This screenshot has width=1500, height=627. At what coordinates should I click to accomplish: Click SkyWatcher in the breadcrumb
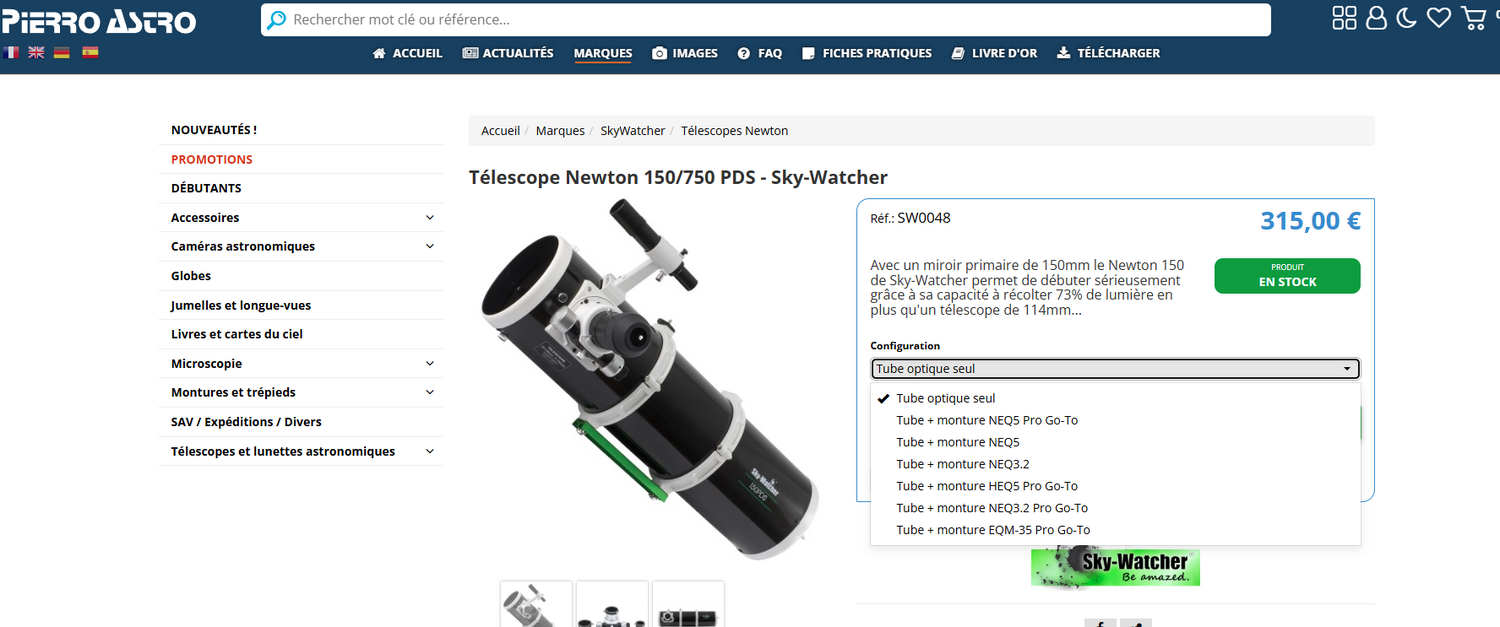[633, 131]
